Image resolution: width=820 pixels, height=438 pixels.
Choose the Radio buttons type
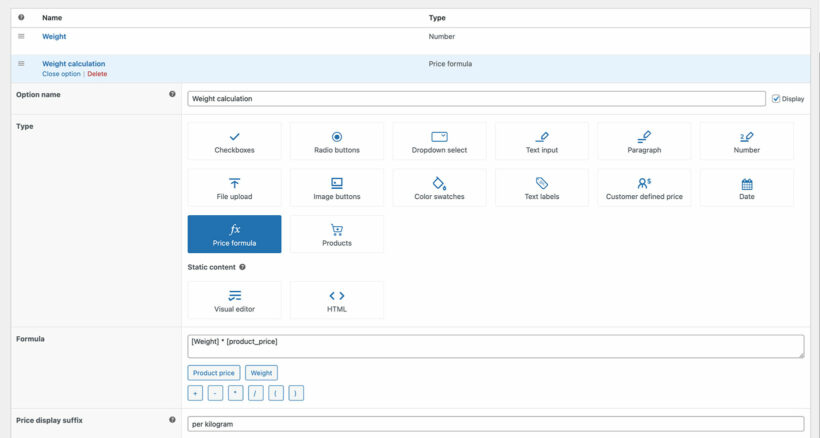click(x=337, y=141)
